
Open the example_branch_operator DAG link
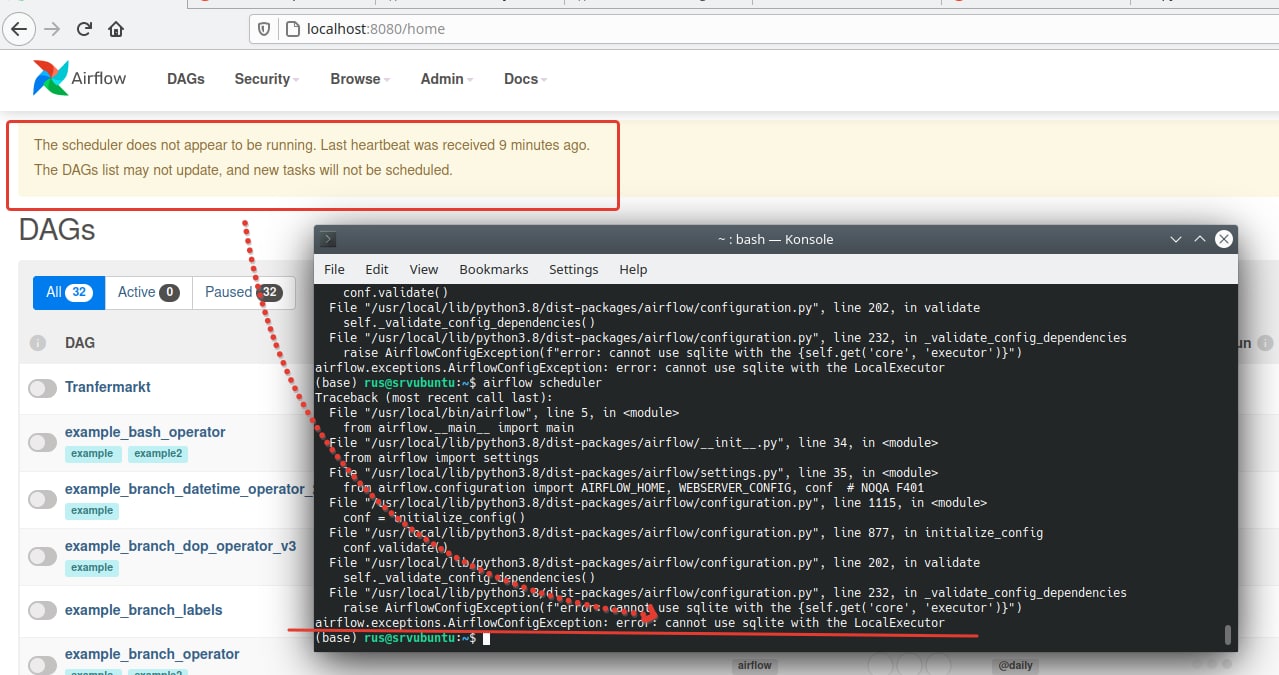click(x=152, y=654)
